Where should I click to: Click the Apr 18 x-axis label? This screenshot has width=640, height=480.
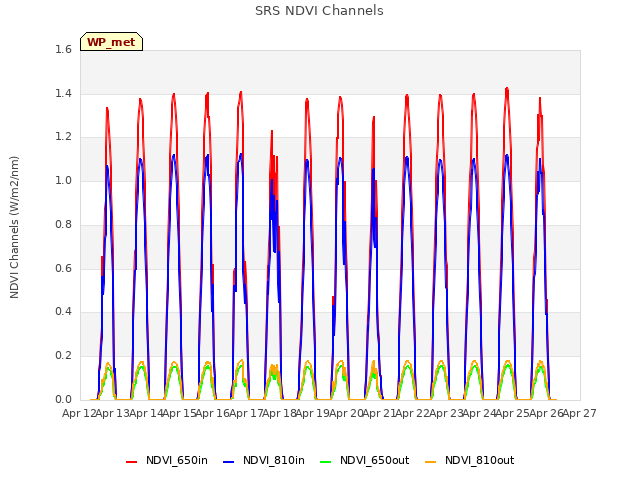pos(279,413)
